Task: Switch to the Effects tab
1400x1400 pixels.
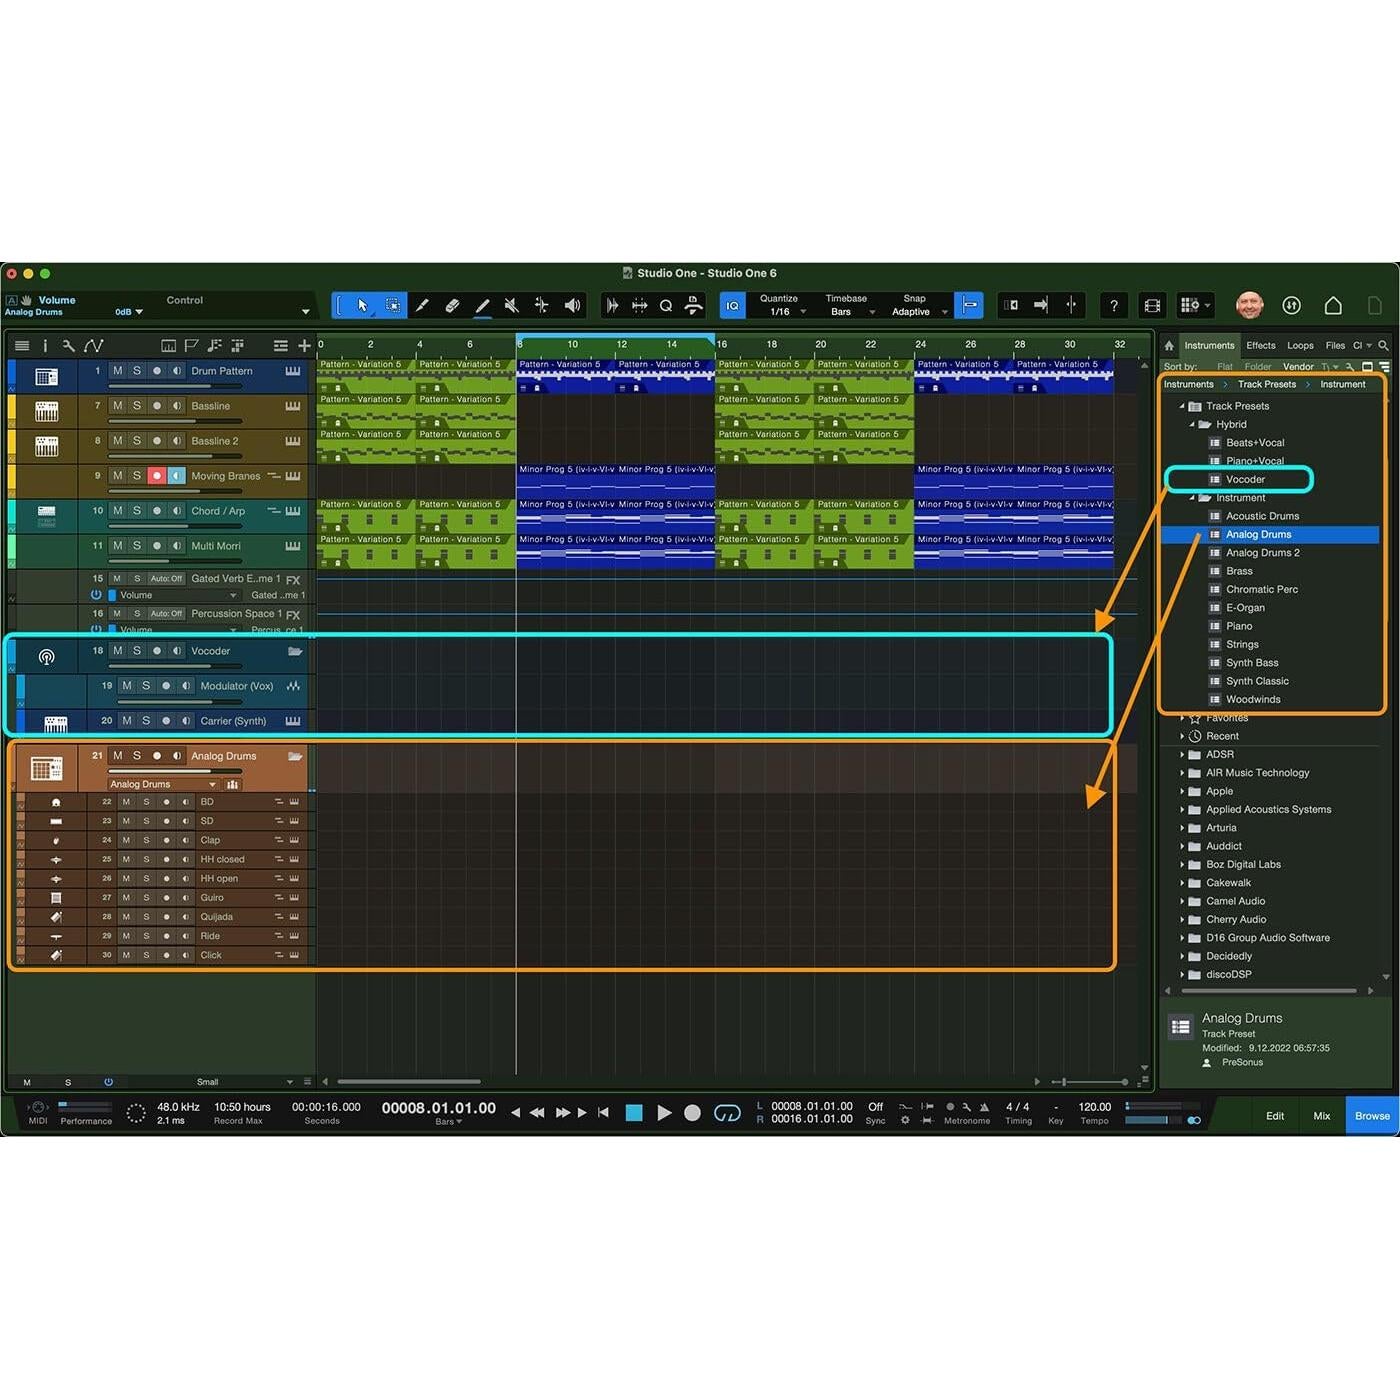Action: [1261, 345]
